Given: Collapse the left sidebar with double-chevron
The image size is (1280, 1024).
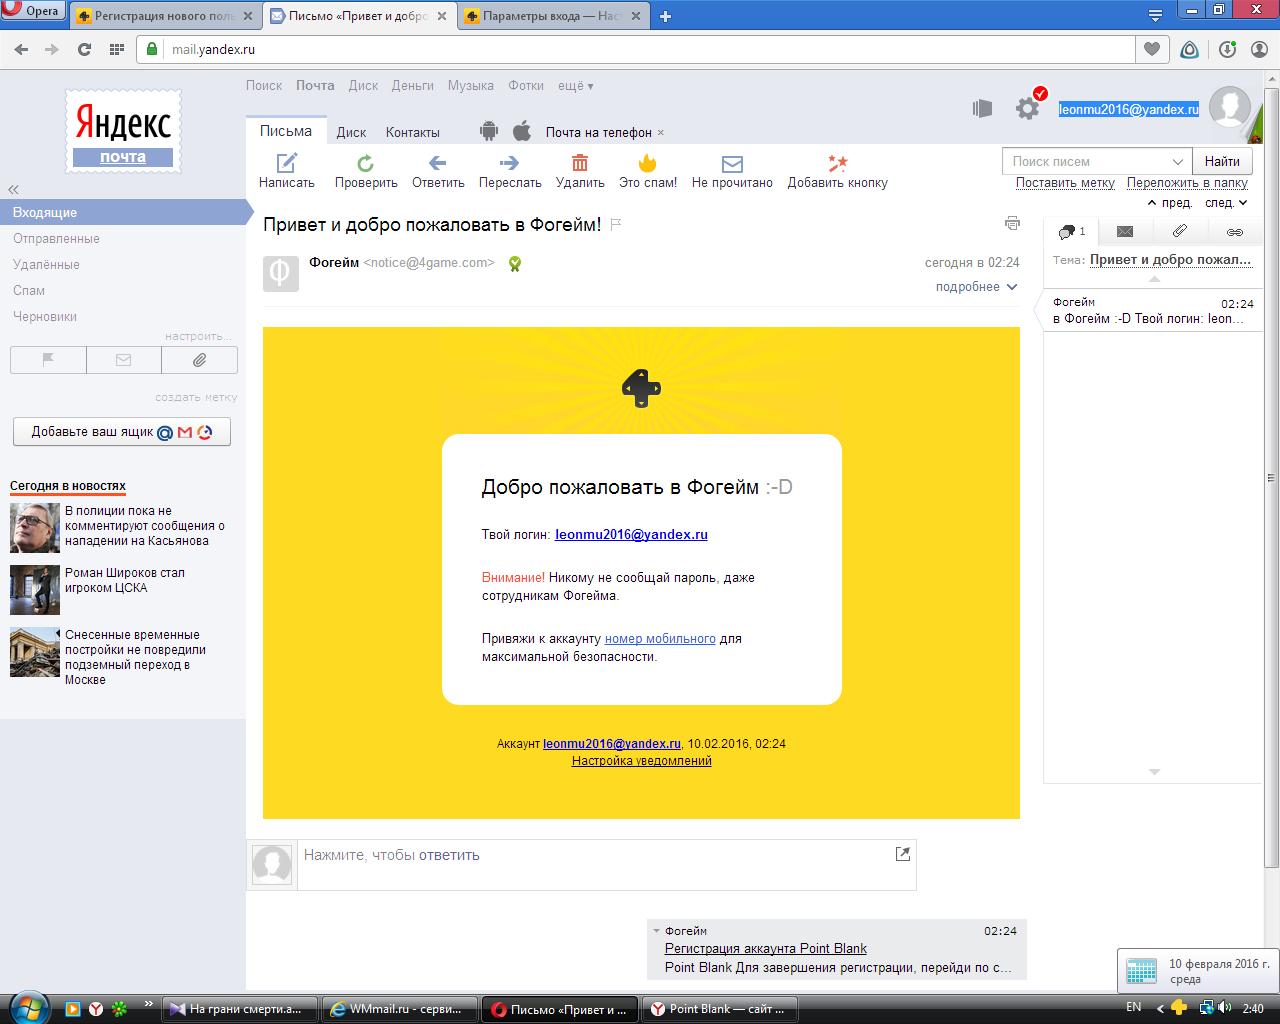Looking at the screenshot, I should tap(13, 189).
